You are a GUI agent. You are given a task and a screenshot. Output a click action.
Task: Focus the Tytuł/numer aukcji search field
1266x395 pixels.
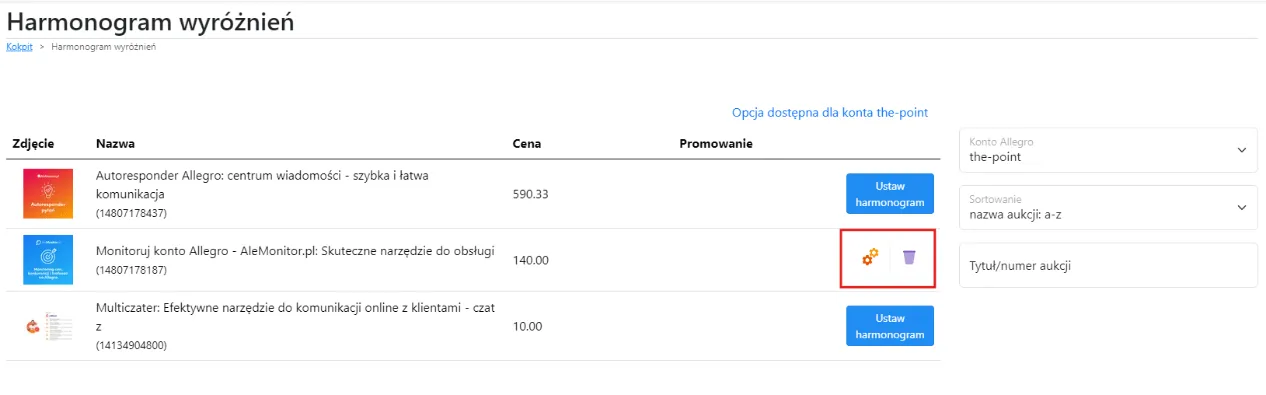click(x=1108, y=265)
